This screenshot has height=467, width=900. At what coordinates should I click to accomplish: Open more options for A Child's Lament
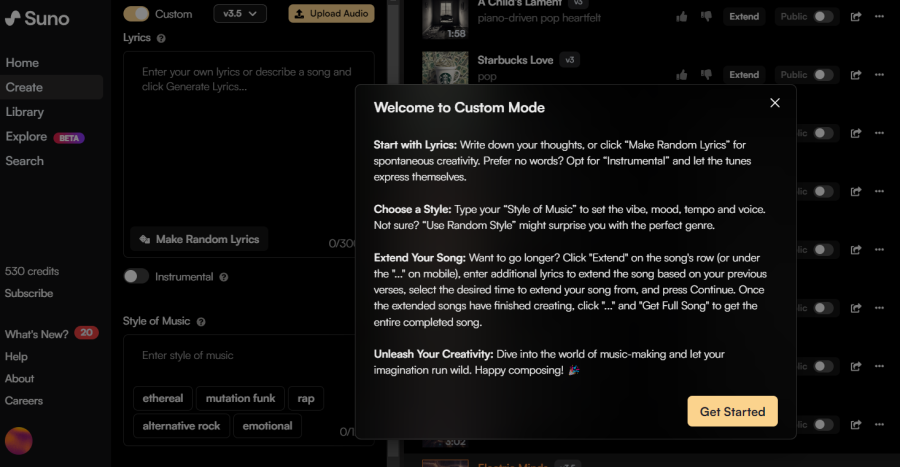click(879, 17)
